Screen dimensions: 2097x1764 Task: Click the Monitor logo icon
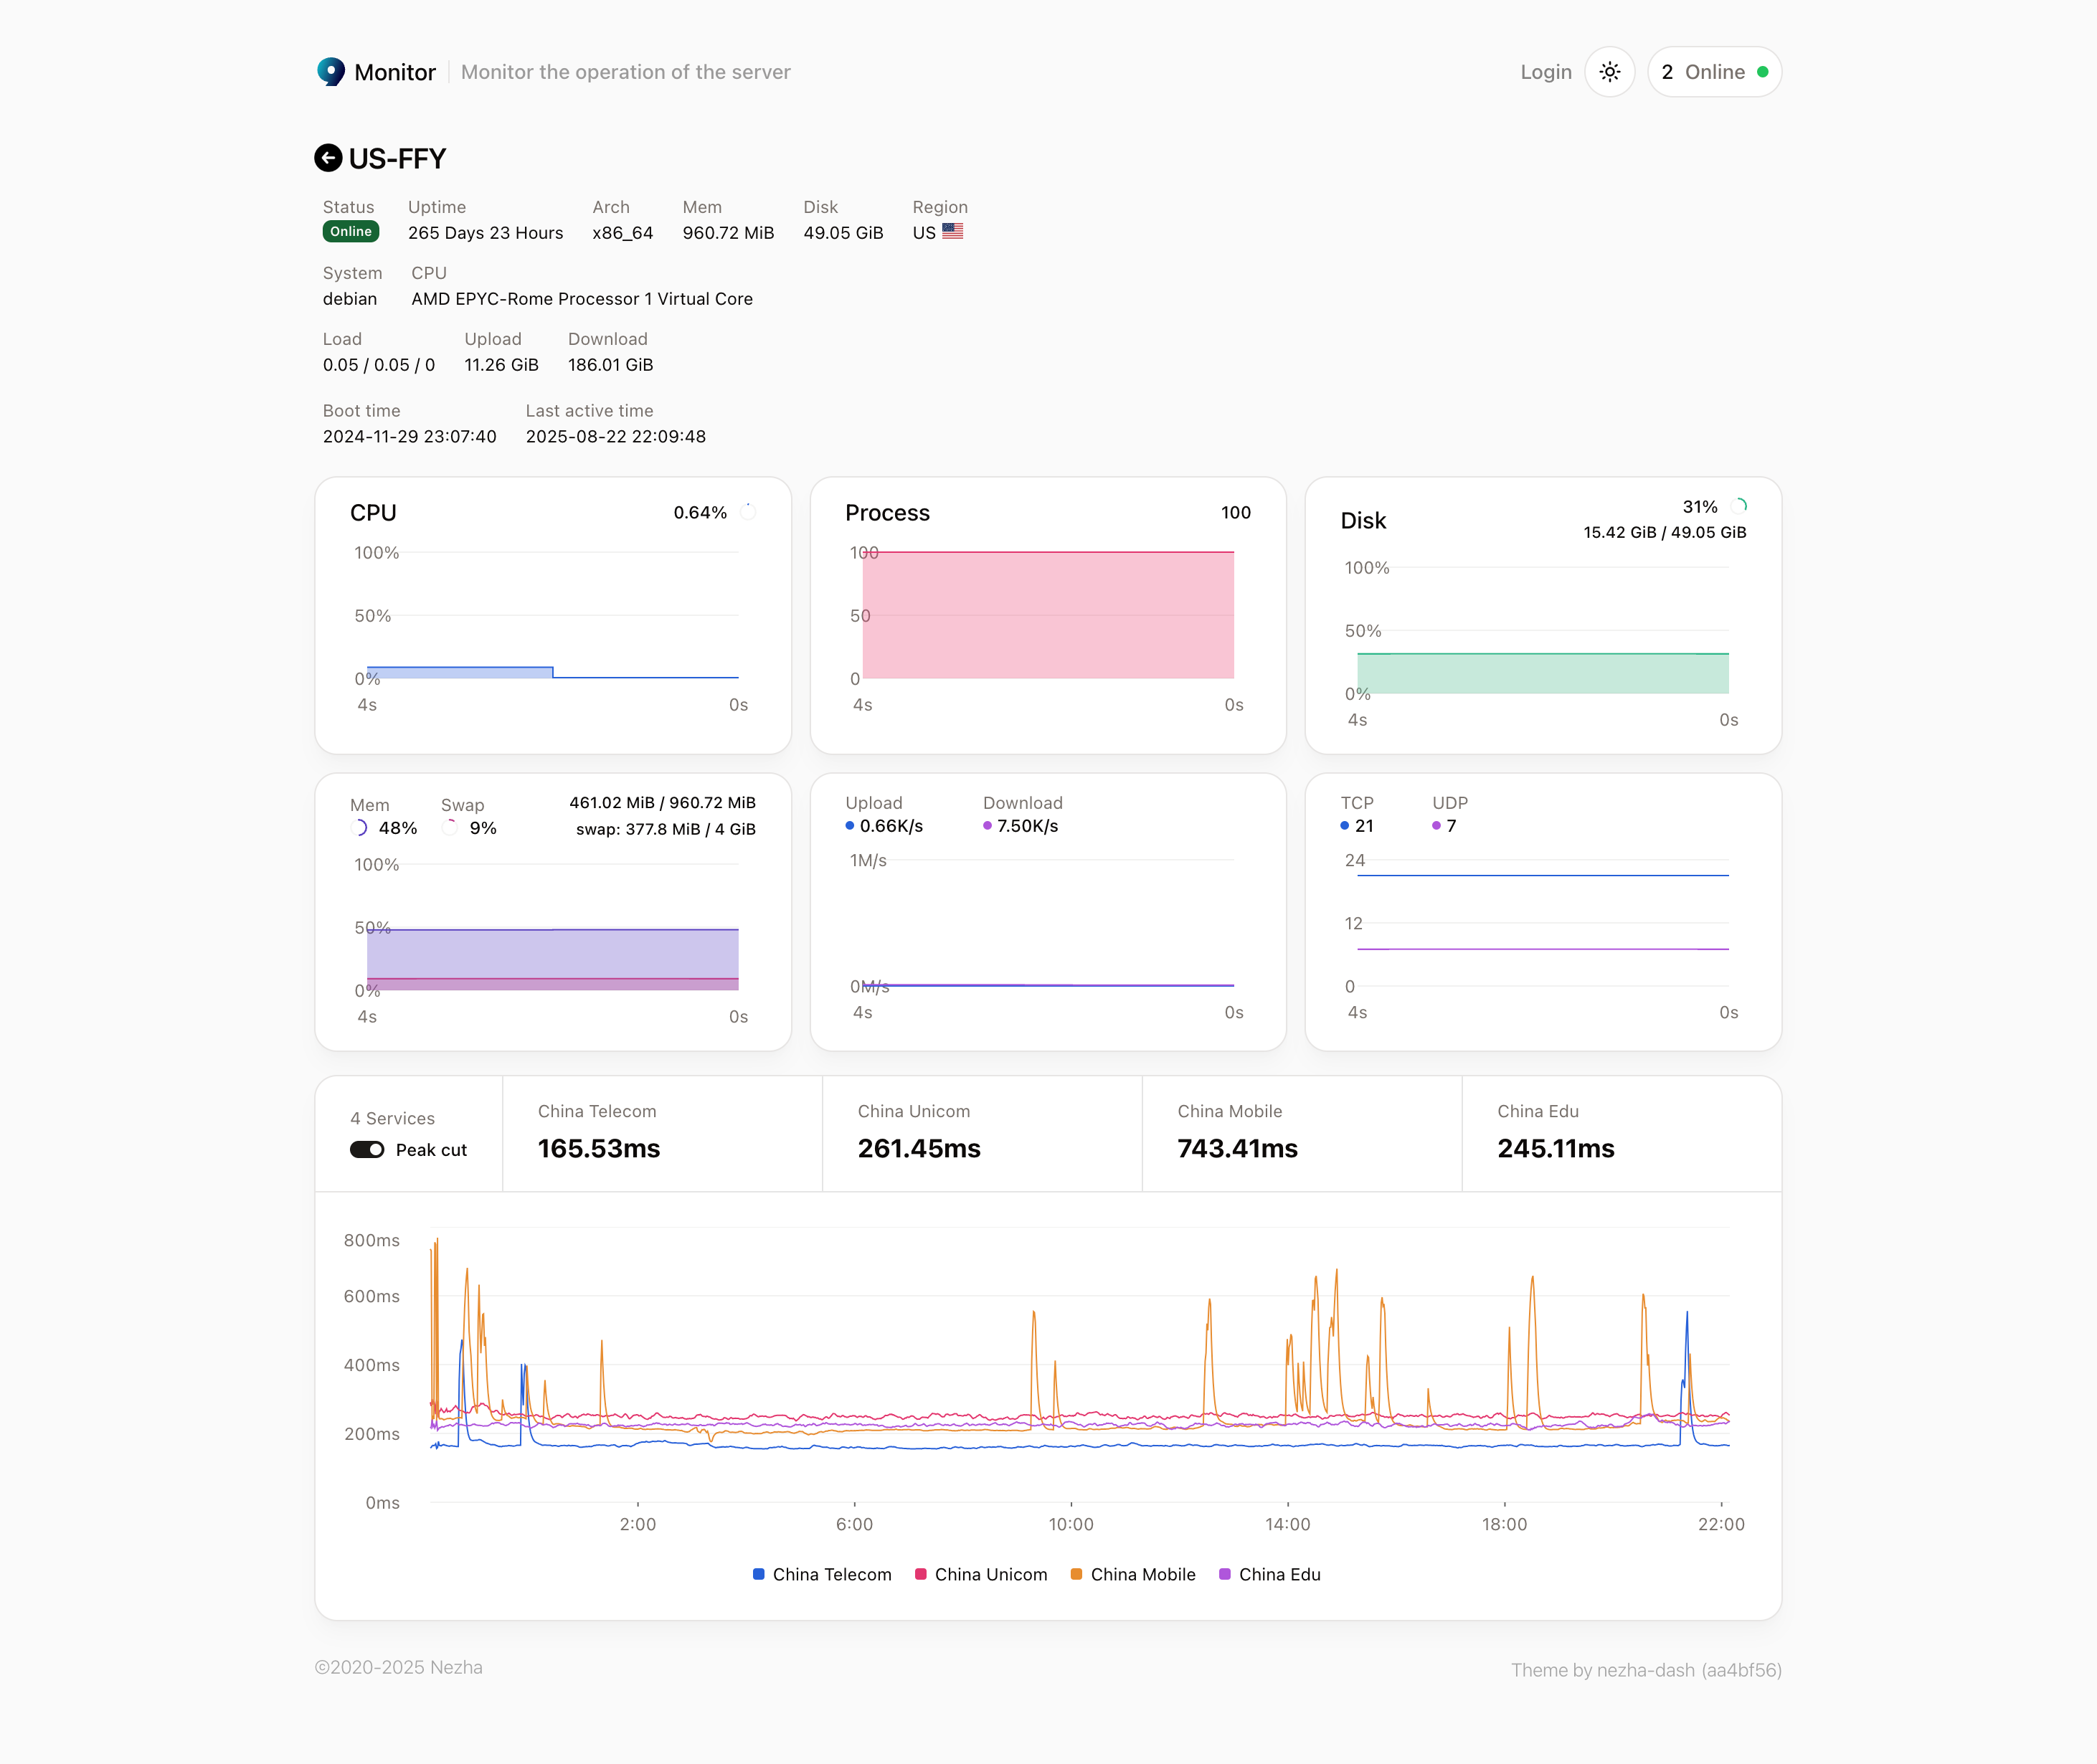point(331,72)
